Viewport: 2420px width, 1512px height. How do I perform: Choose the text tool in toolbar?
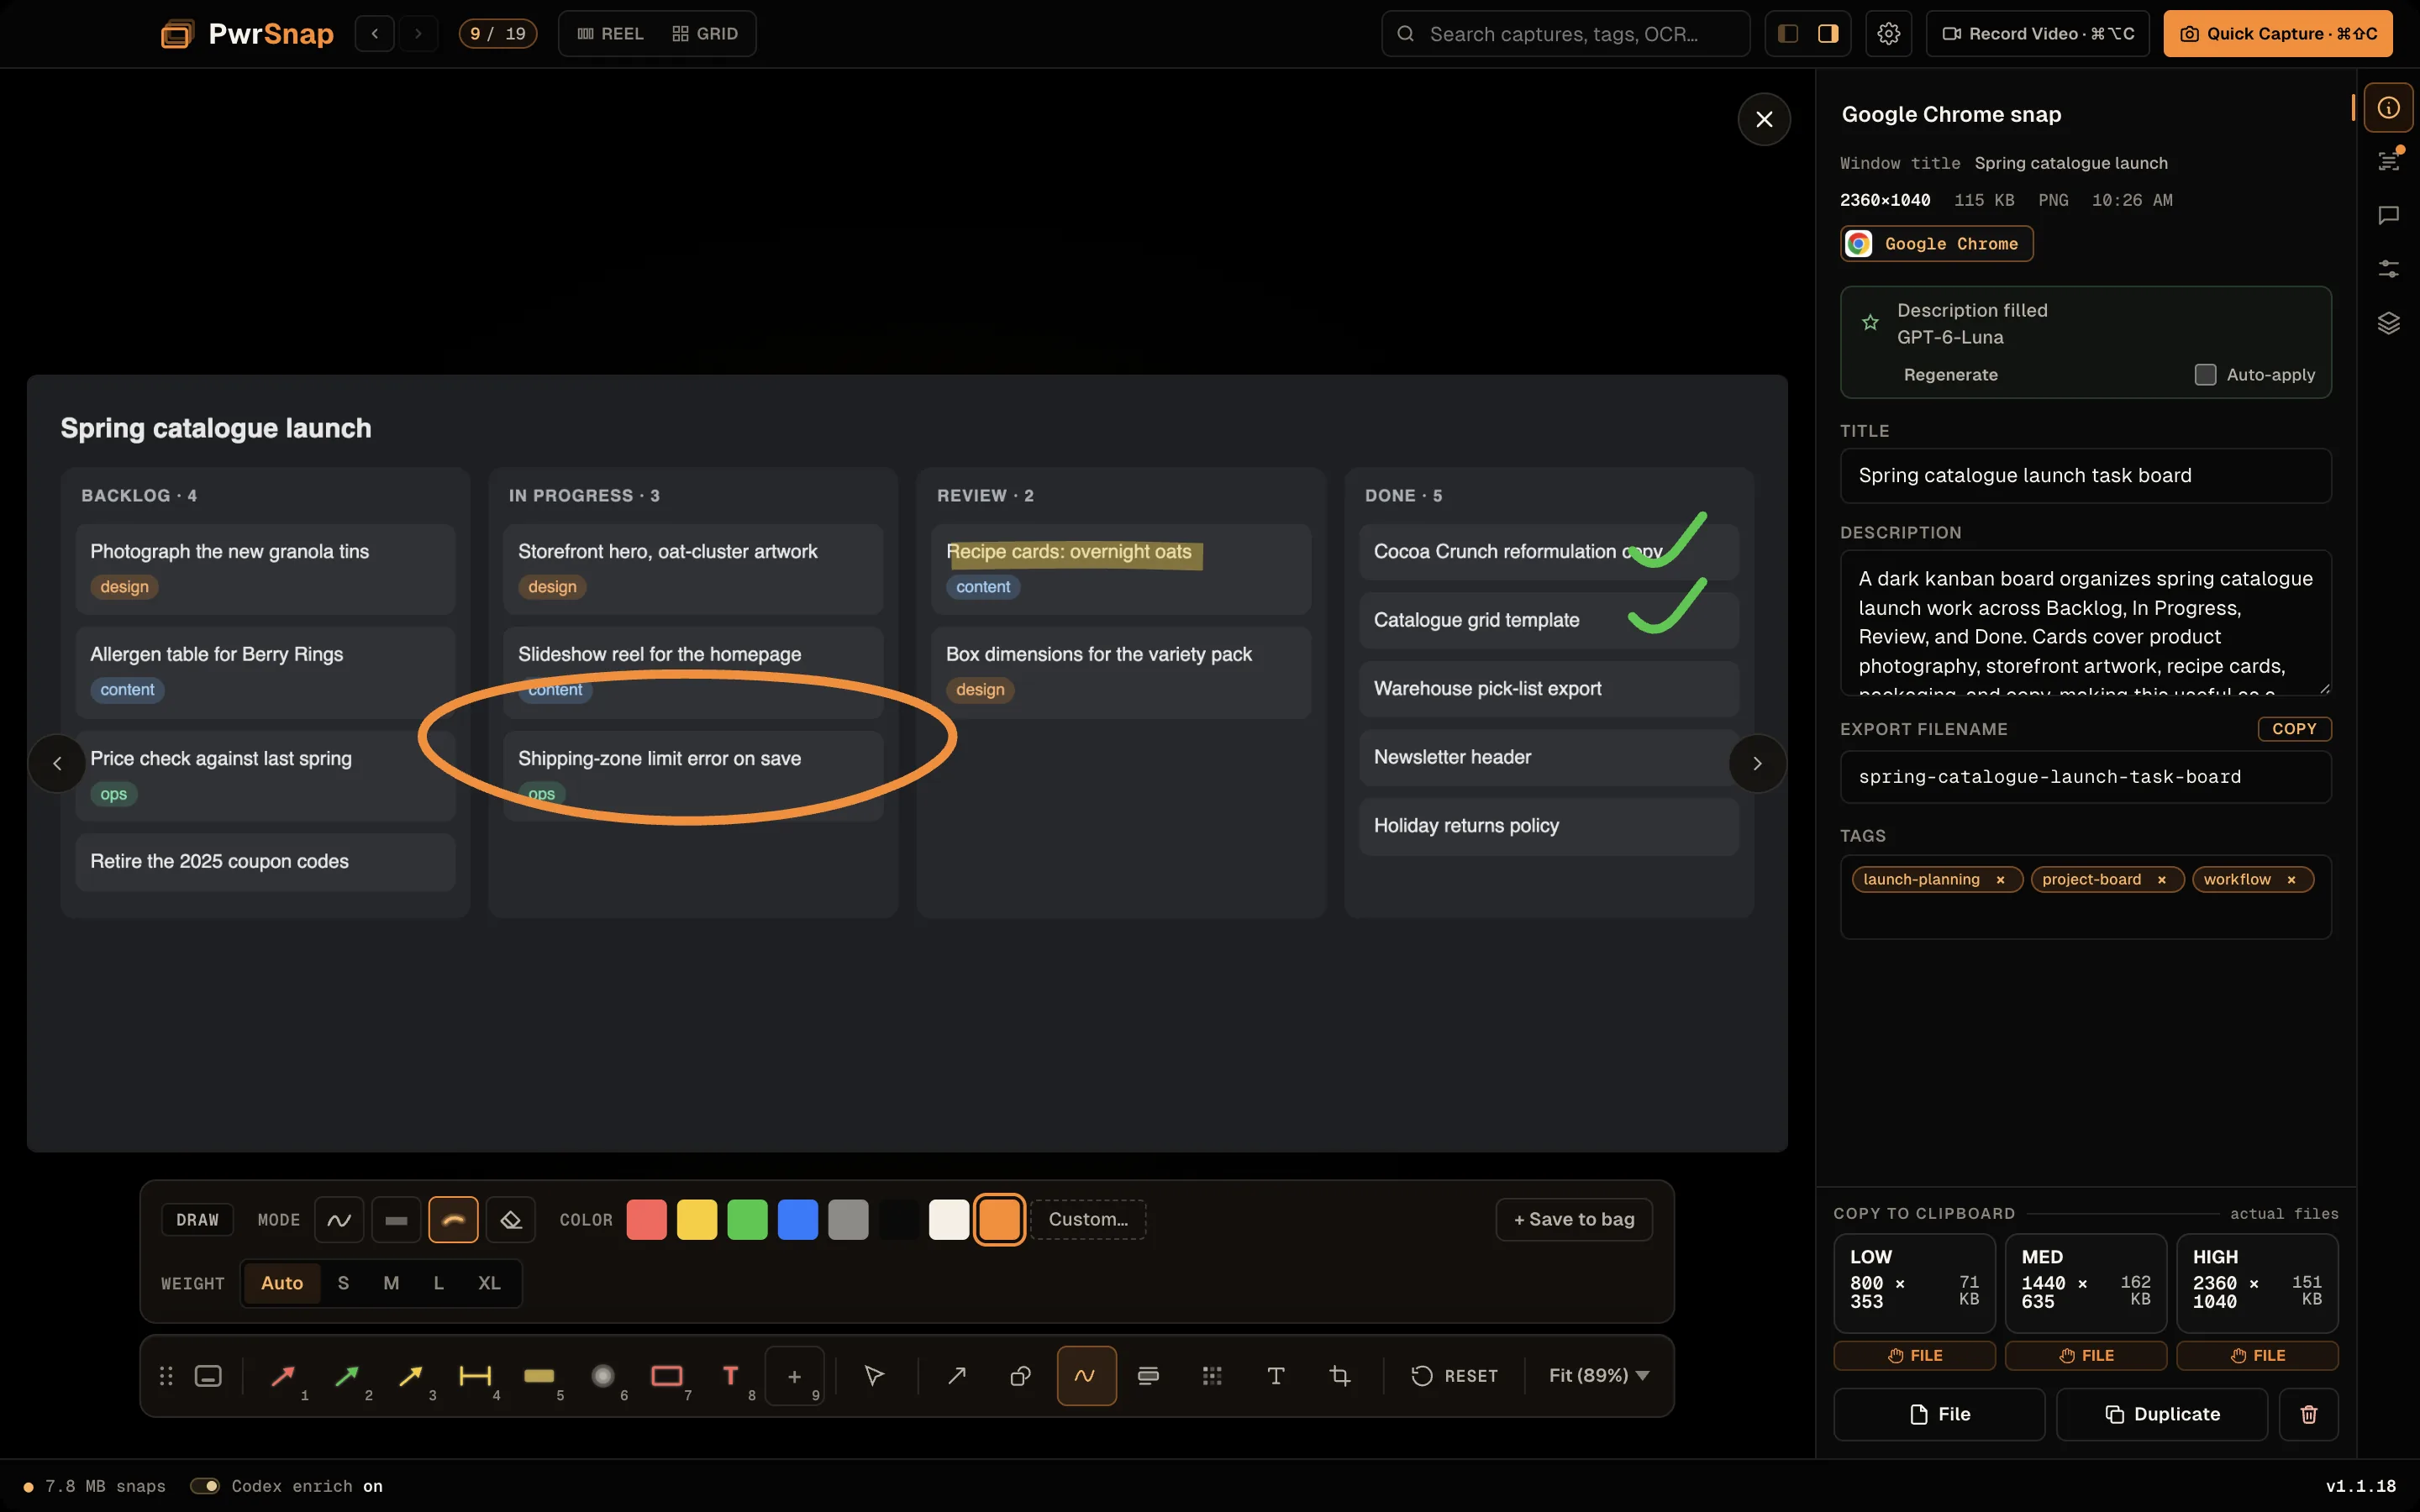pos(1276,1376)
